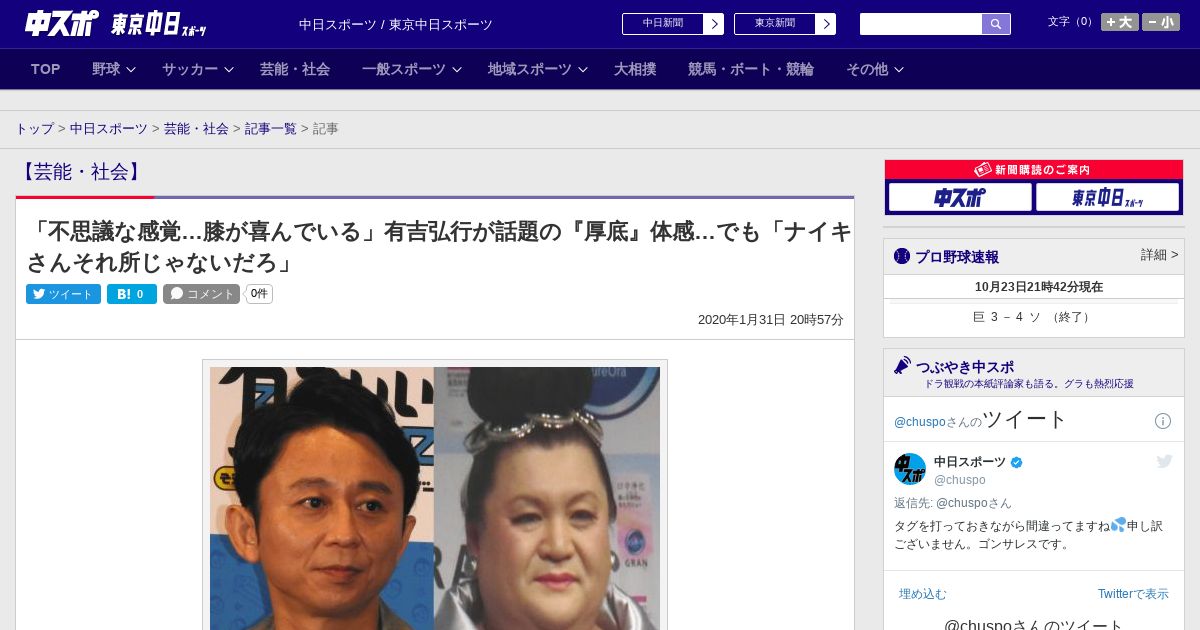1200x630 pixels.
Task: Click the 新聞購読のご案内 banner title
Action: (x=1033, y=170)
